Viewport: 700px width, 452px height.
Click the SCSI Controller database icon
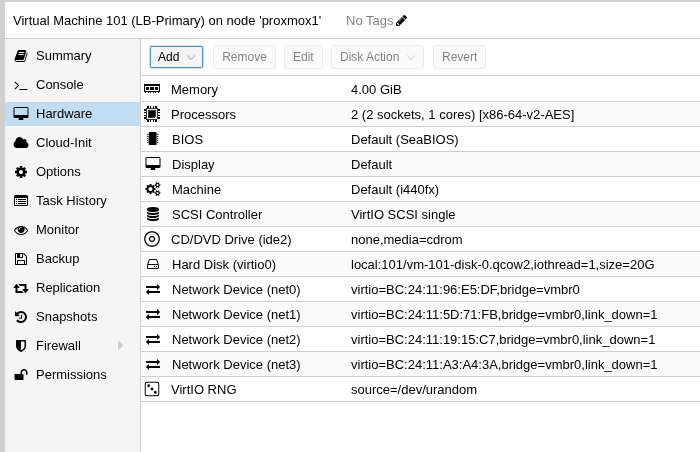pos(153,214)
